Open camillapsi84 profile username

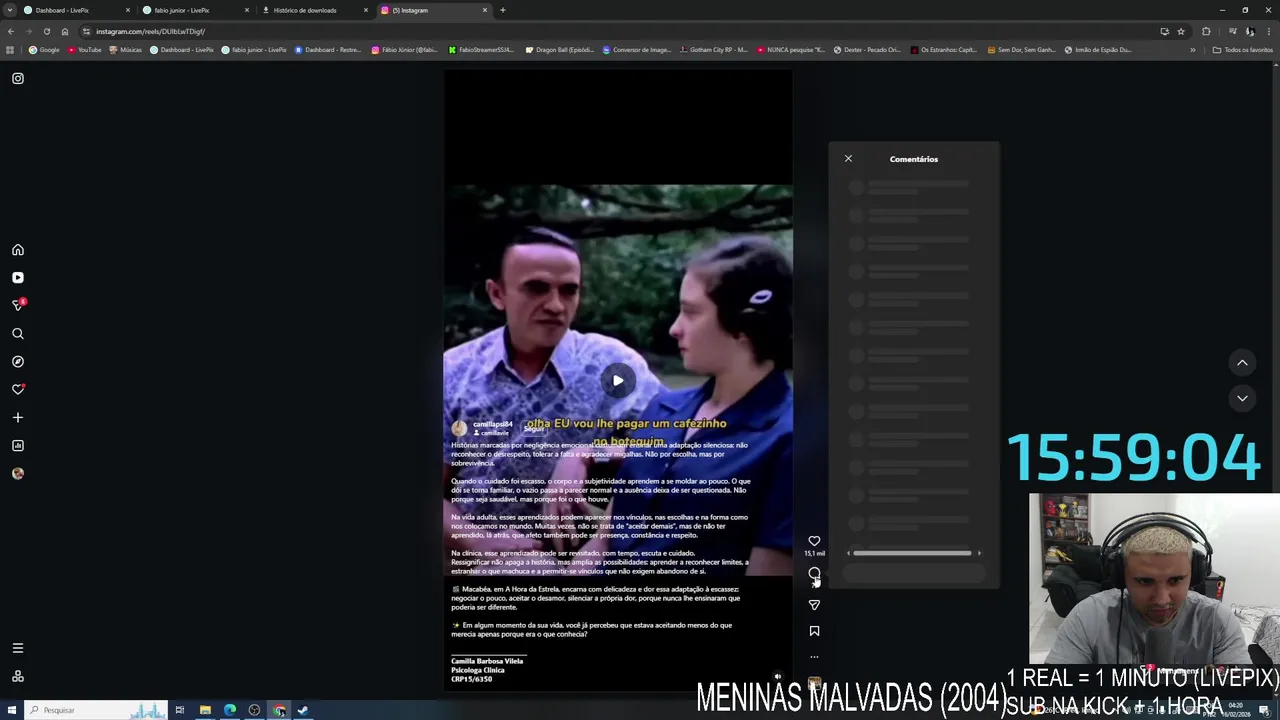[x=493, y=424]
